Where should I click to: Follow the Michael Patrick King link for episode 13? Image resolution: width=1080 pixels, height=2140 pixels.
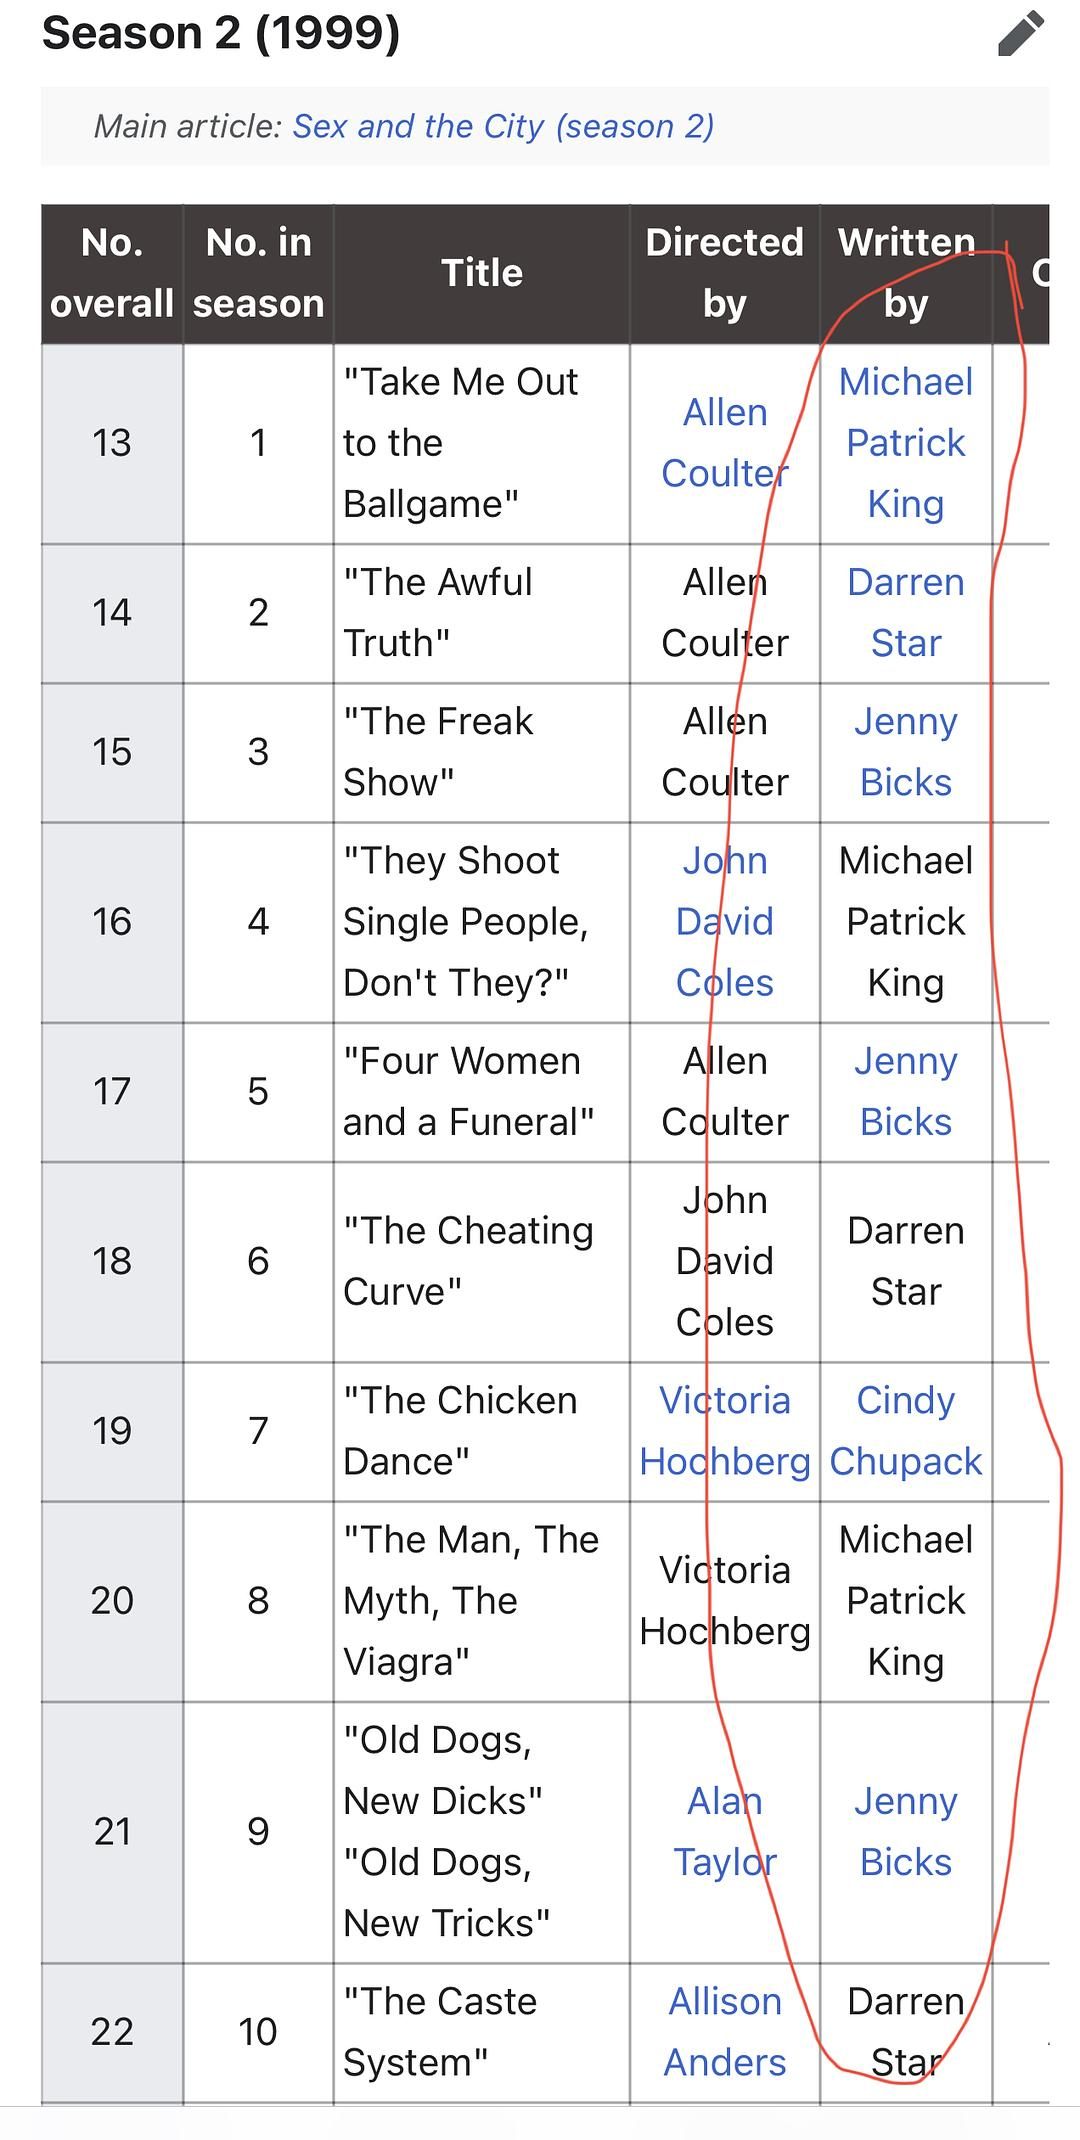(905, 443)
